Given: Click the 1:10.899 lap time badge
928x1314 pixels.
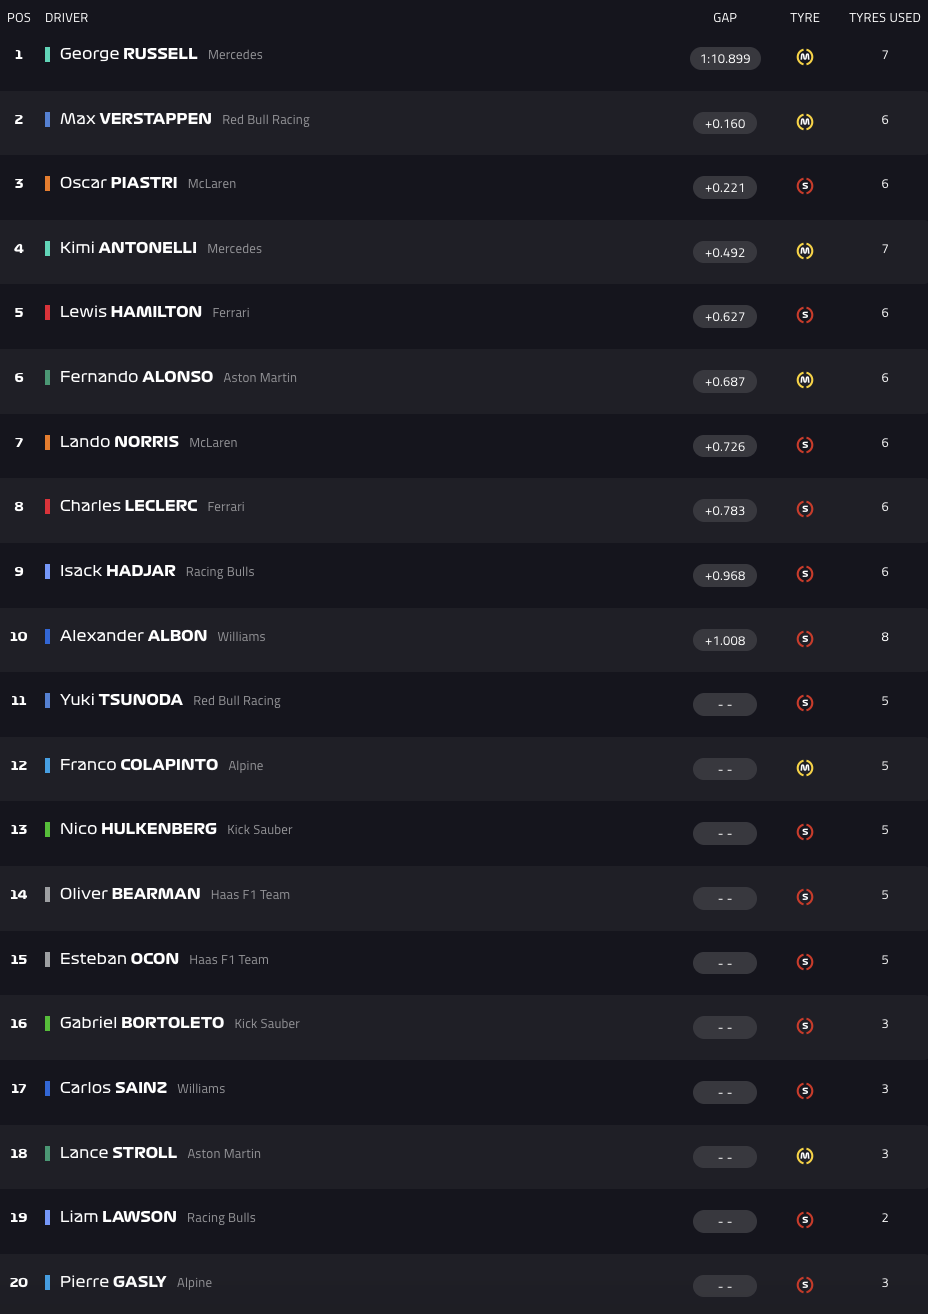Looking at the screenshot, I should click(x=725, y=58).
